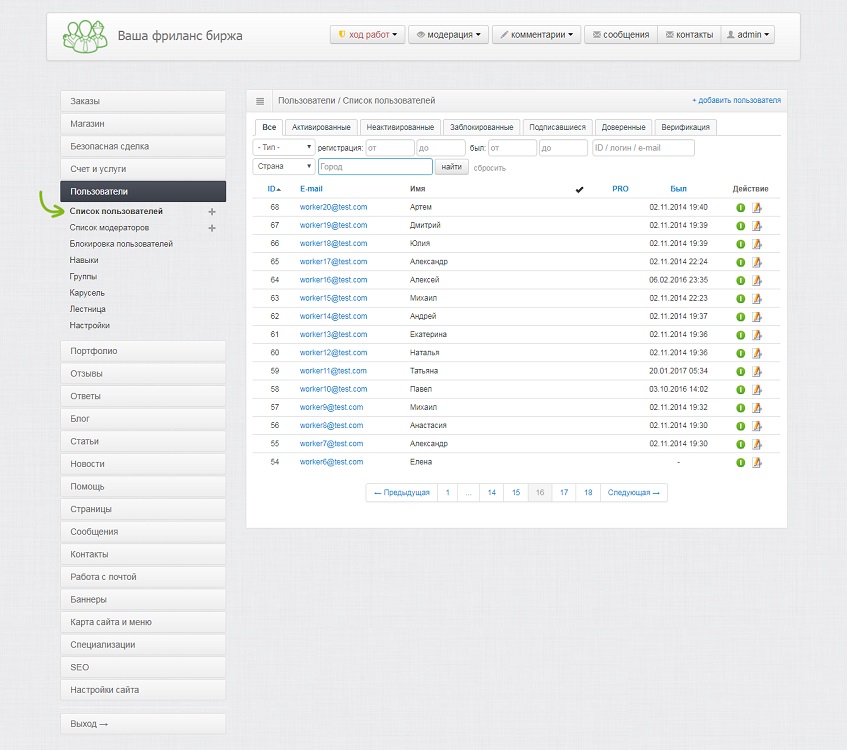The image size is (847, 750).
Task: Open the Тип filter dropdown
Action: point(284,148)
